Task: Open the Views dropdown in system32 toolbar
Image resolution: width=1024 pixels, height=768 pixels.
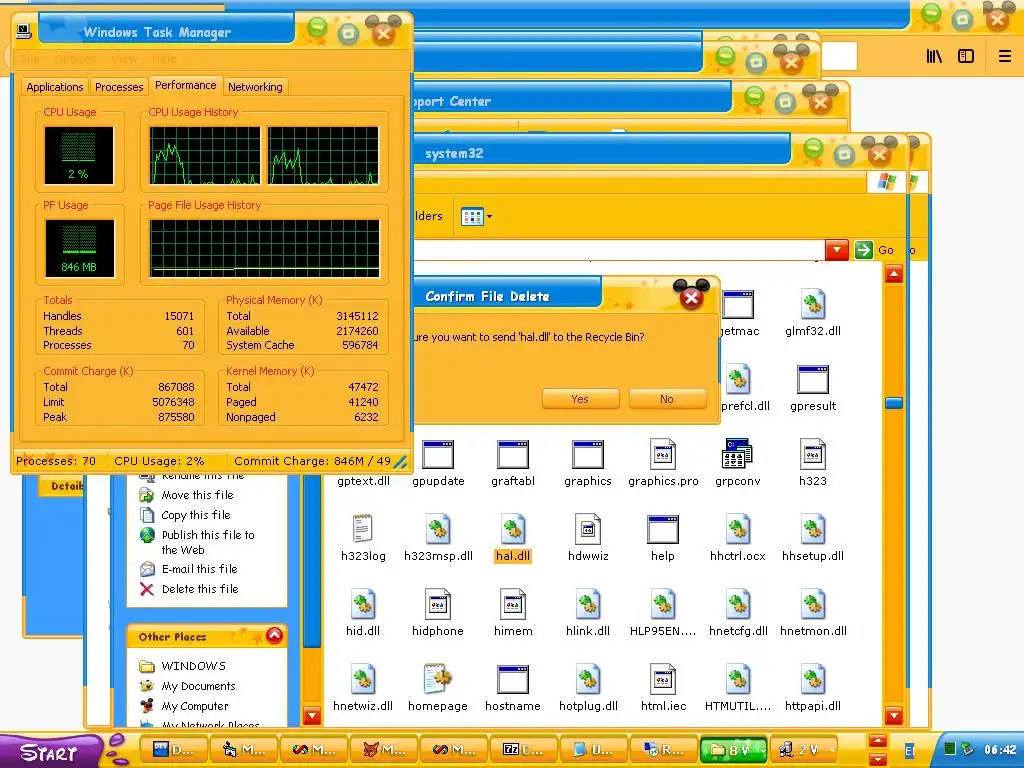Action: 476,216
